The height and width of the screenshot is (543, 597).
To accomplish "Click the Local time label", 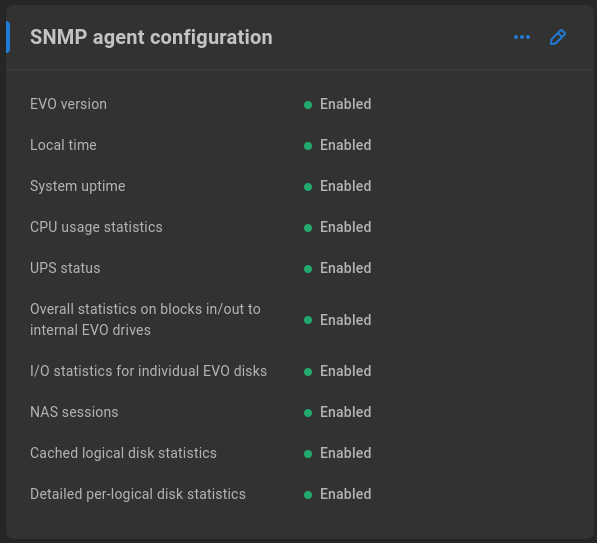I will (x=63, y=145).
